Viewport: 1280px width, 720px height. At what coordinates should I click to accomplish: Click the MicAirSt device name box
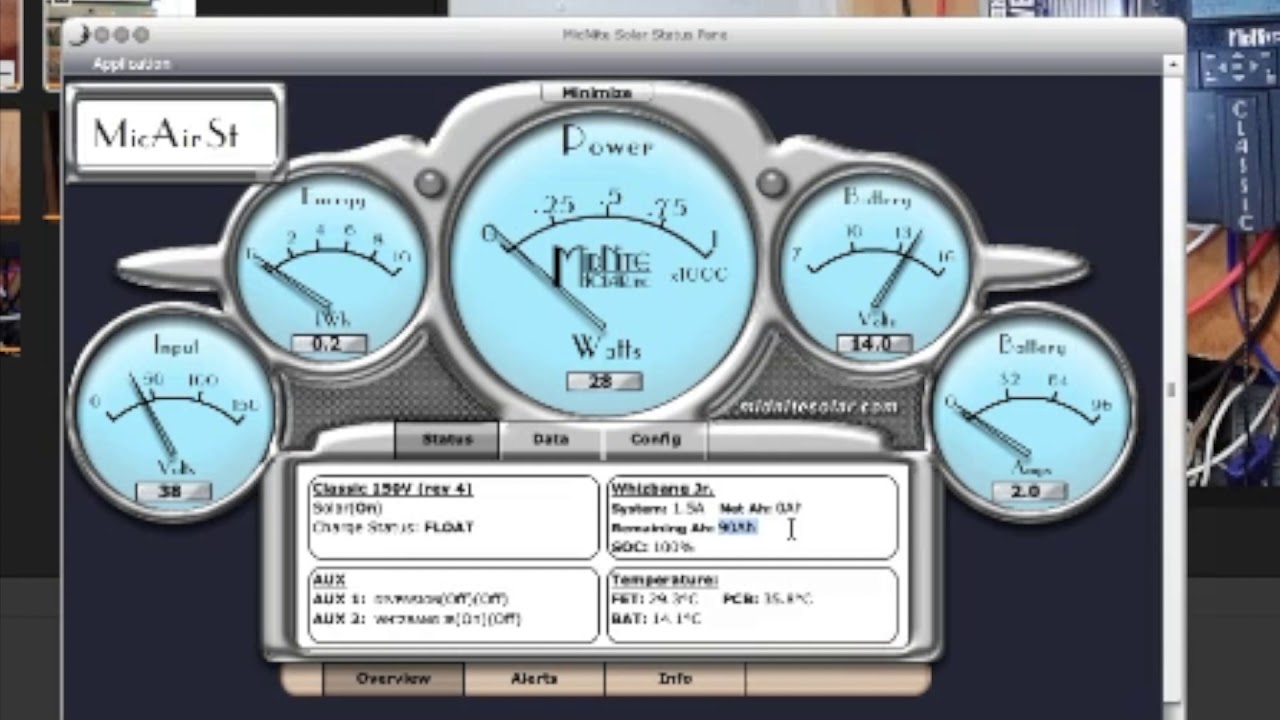[x=175, y=133]
